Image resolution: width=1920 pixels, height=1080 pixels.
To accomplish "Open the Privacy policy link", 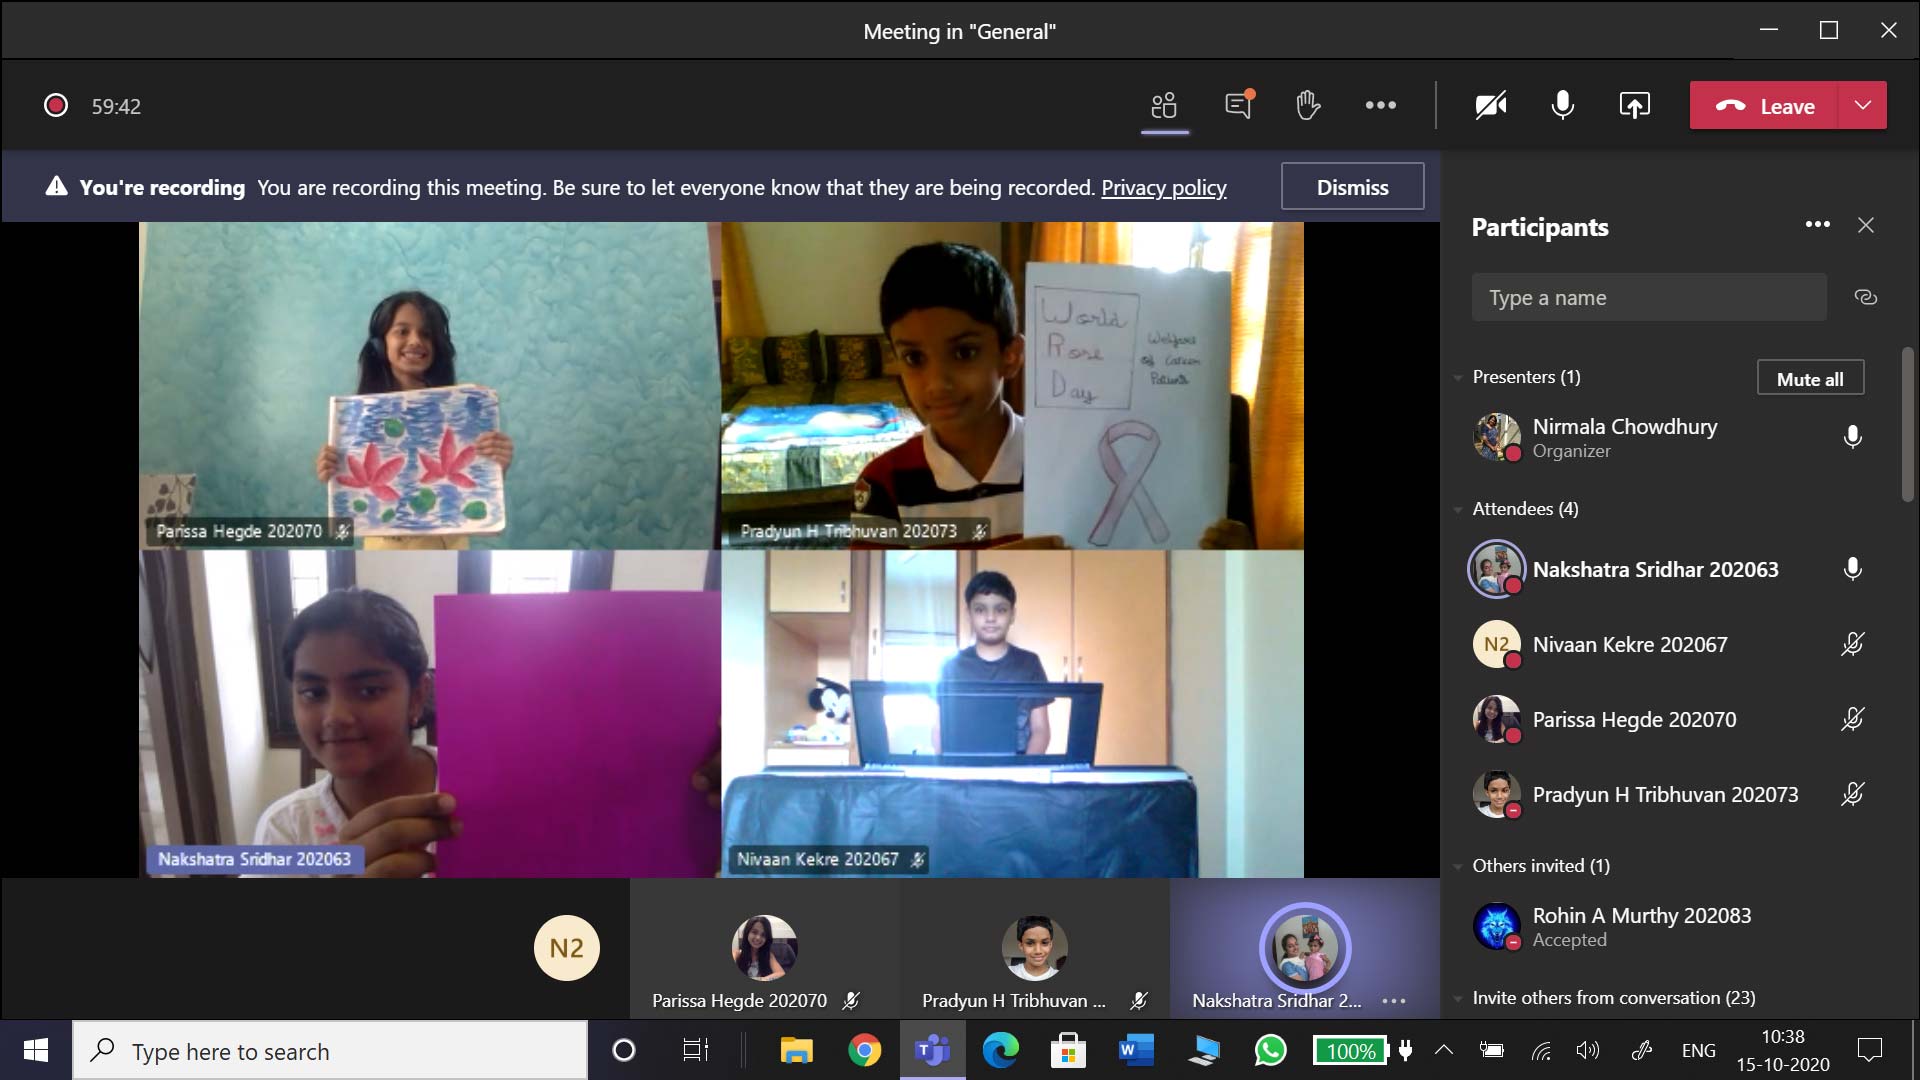I will pos(1163,187).
